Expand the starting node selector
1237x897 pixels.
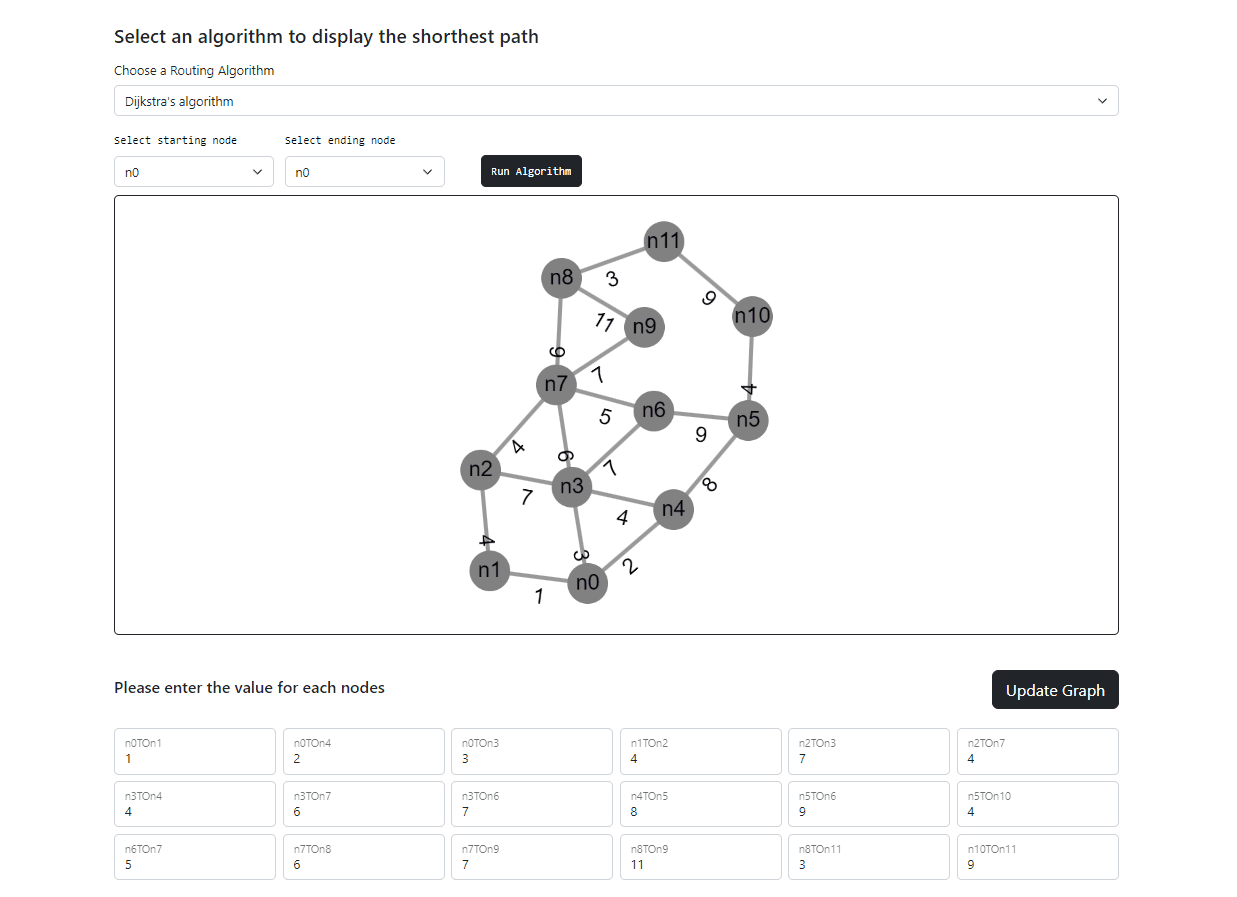[194, 171]
